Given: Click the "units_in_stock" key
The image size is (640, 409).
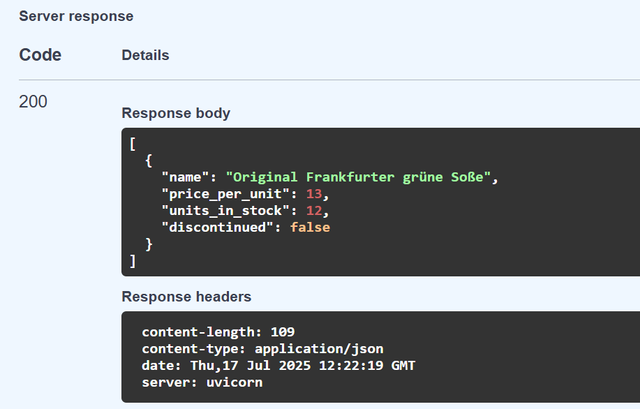Looking at the screenshot, I should click(x=218, y=211).
